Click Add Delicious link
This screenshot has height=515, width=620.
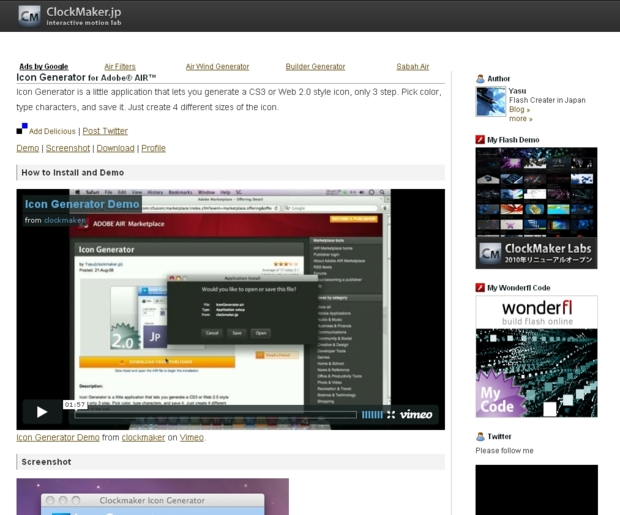point(52,131)
